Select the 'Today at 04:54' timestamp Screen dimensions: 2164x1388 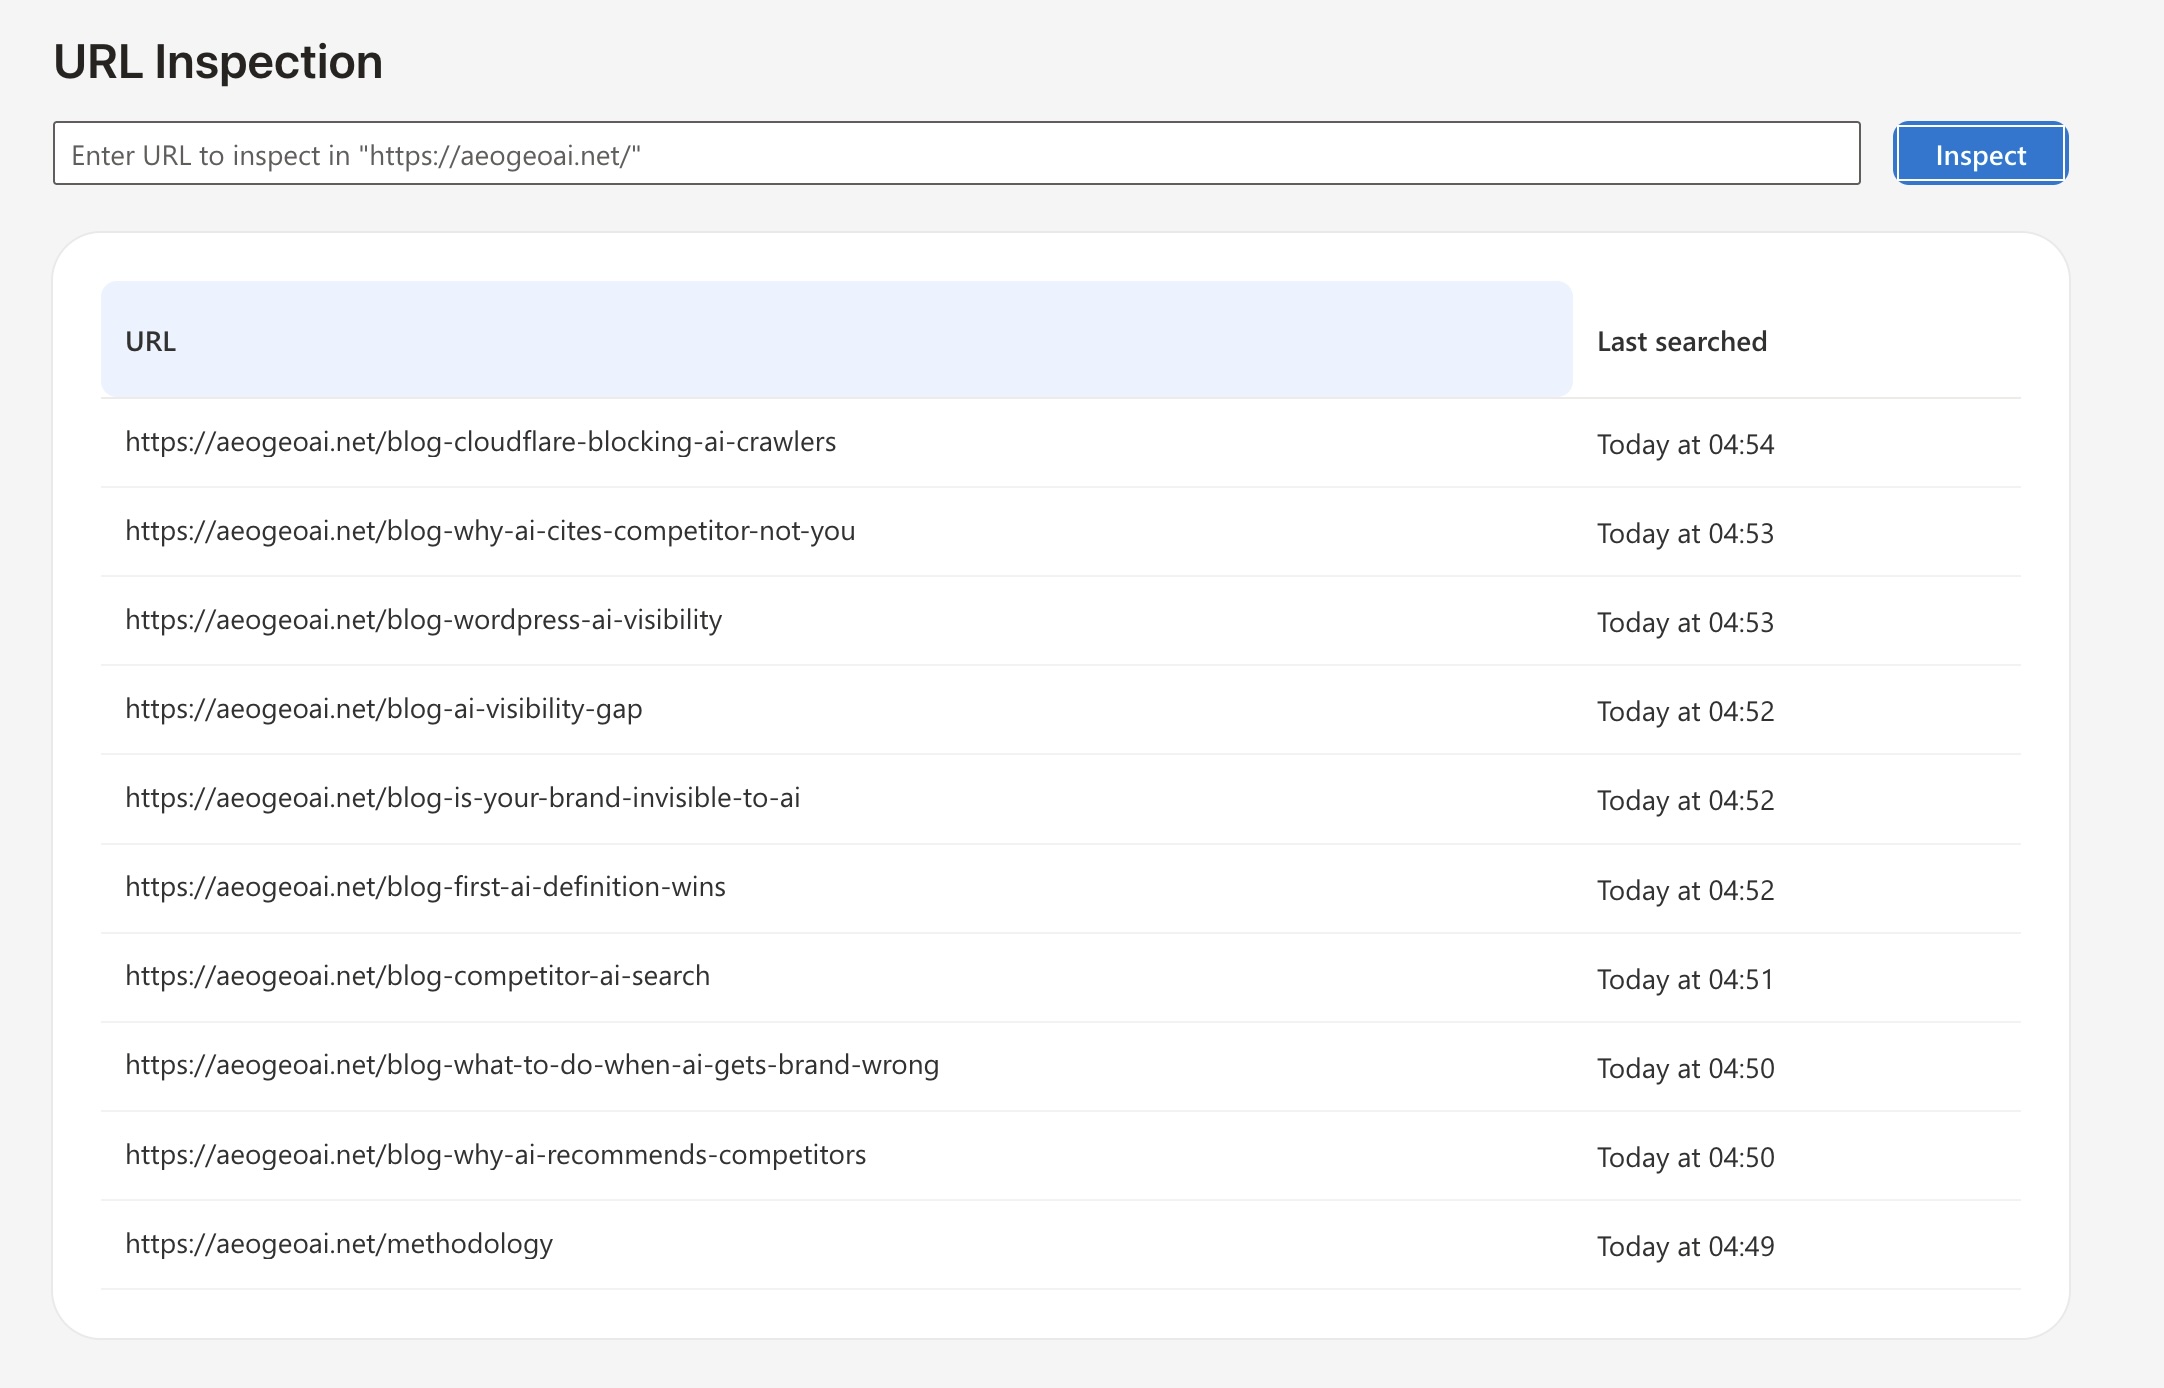click(x=1685, y=444)
